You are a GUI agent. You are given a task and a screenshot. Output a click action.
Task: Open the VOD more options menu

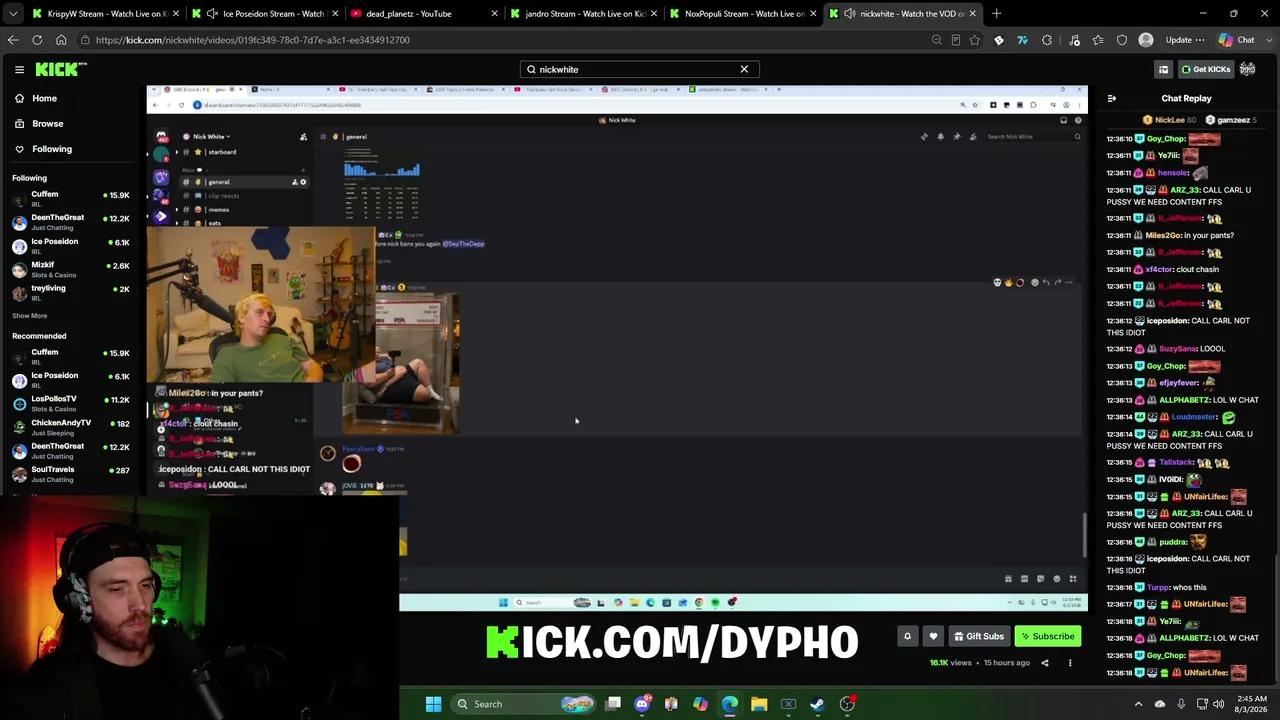1070,662
